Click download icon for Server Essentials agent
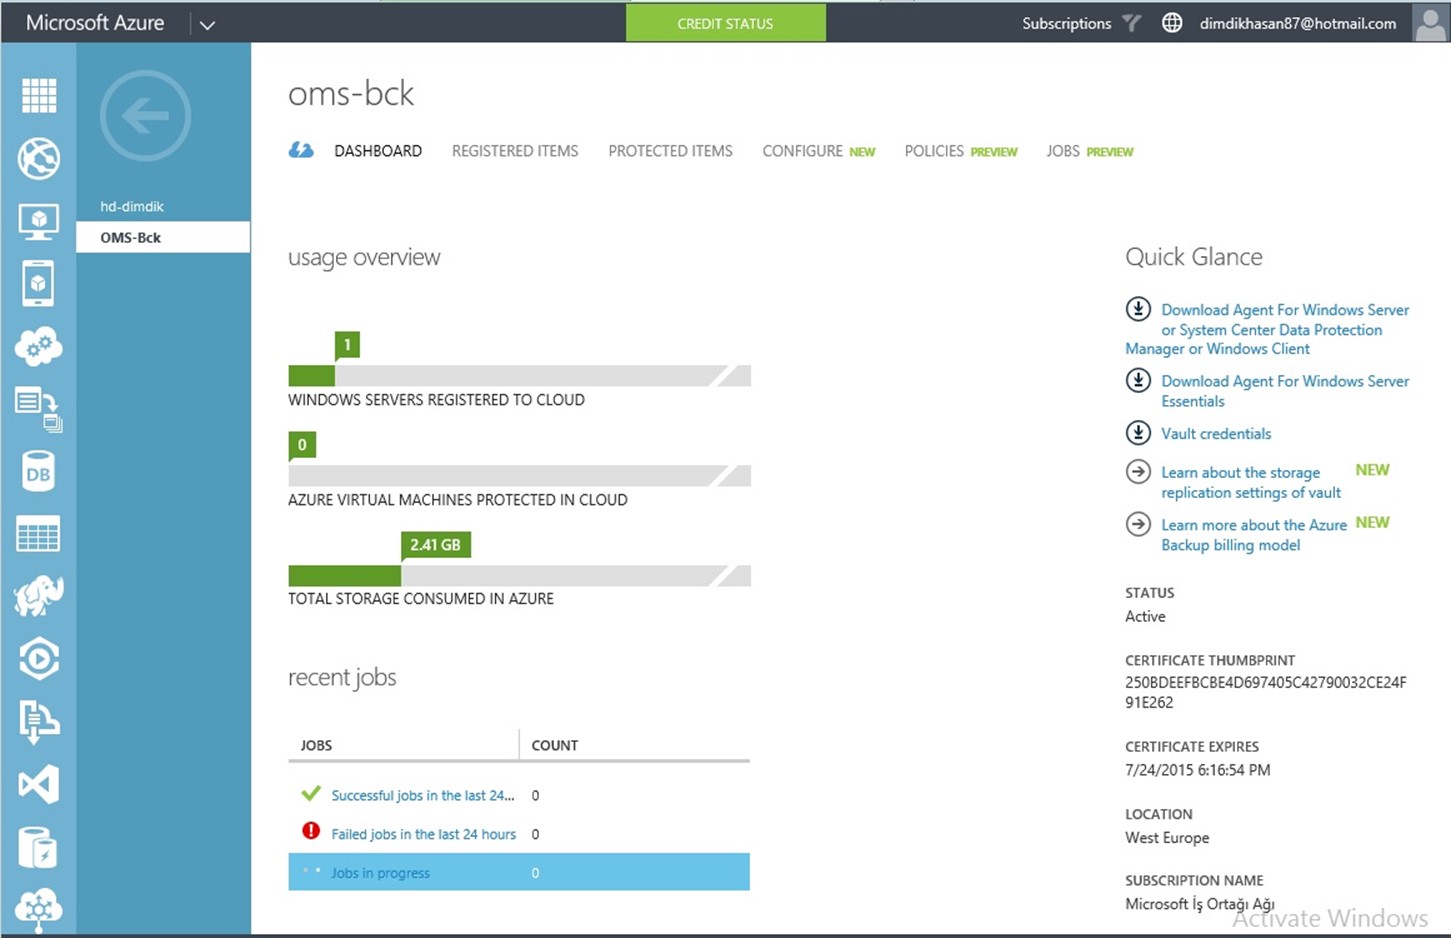This screenshot has height=938, width=1451. pos(1138,380)
